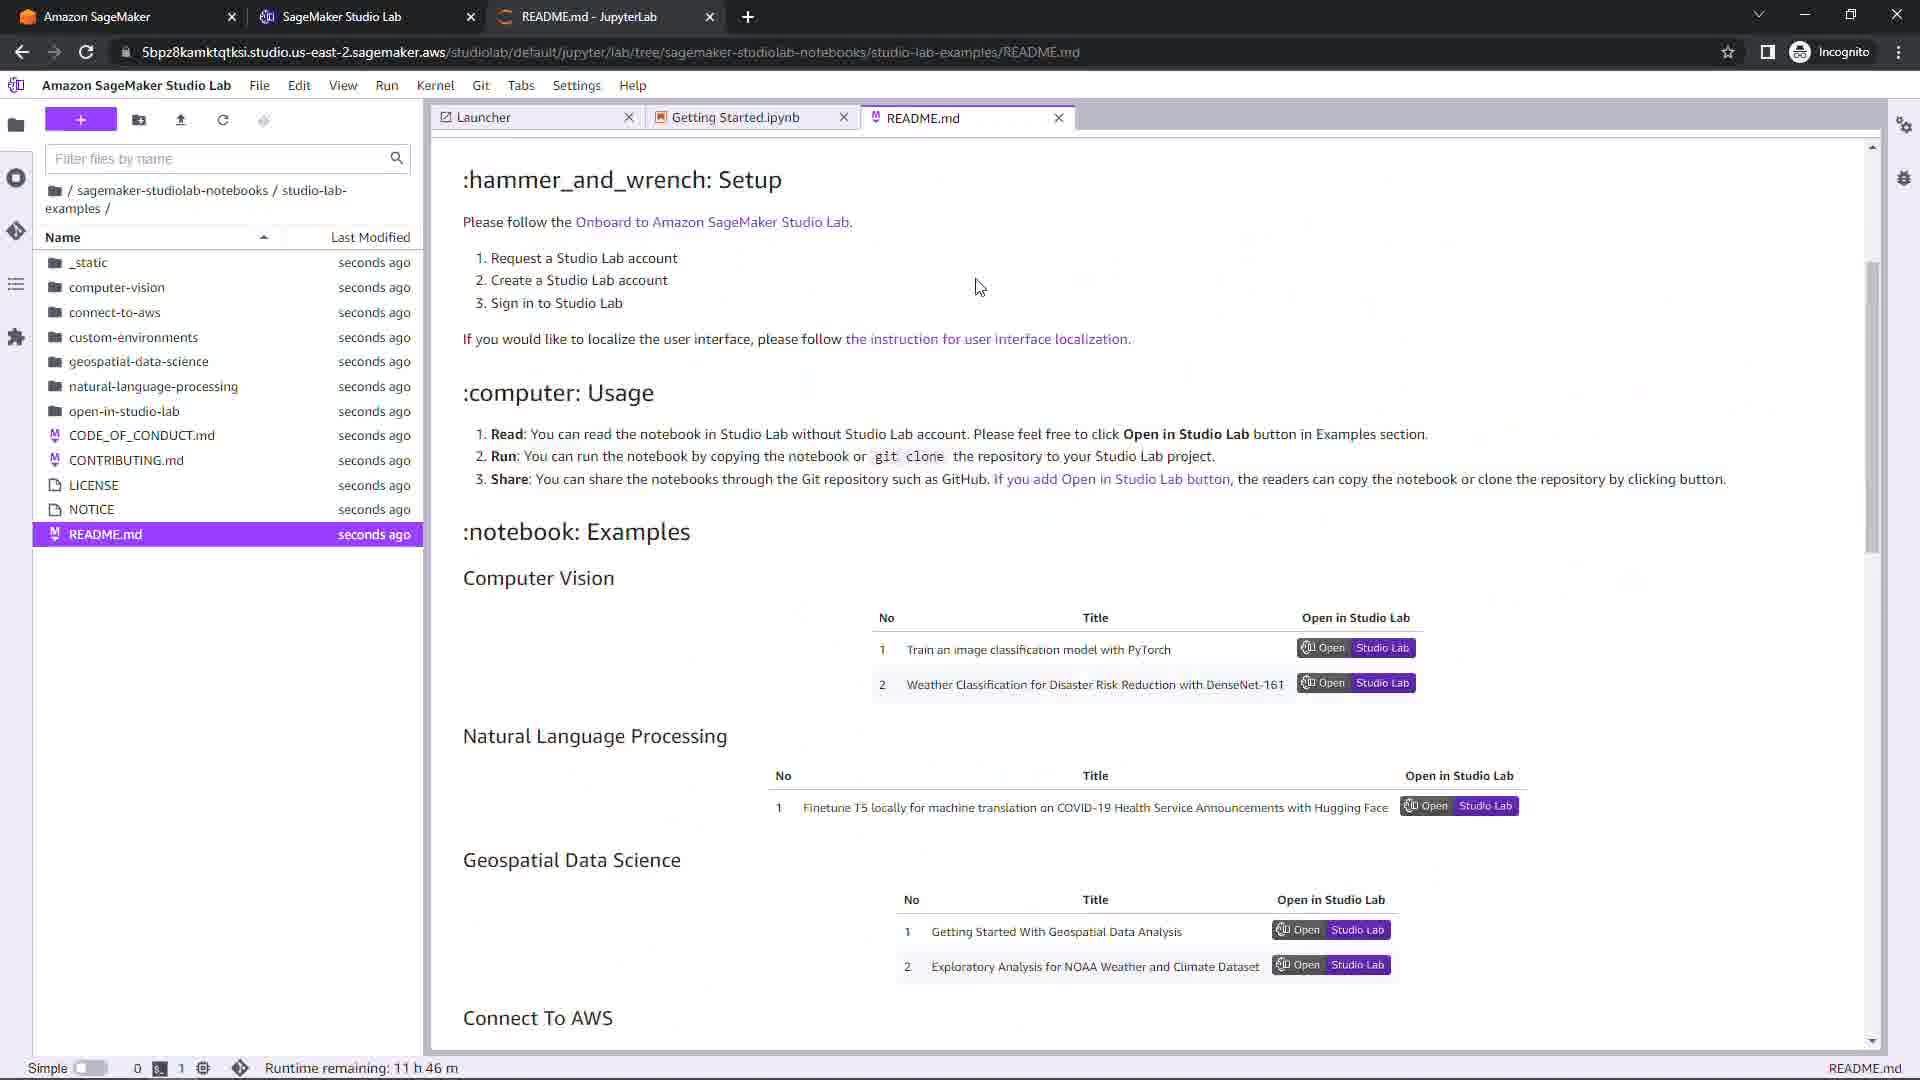Click the README vertical scrollbar

pyautogui.click(x=1872, y=405)
